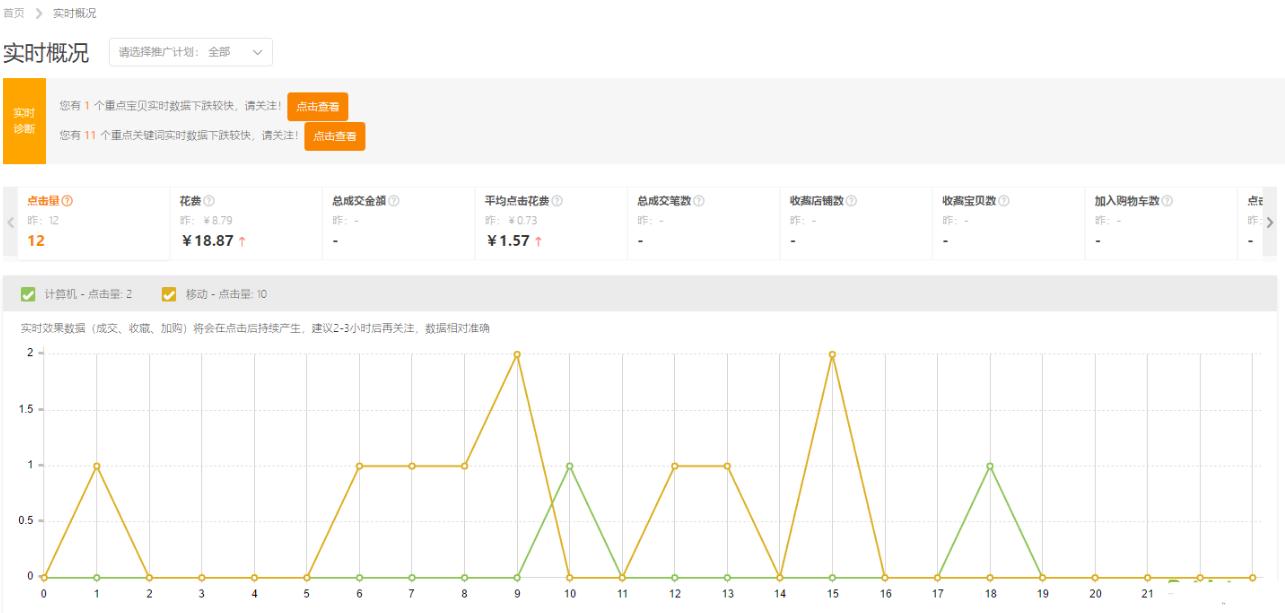
Task: Select the 点击量 metric tab
Action: (94, 223)
